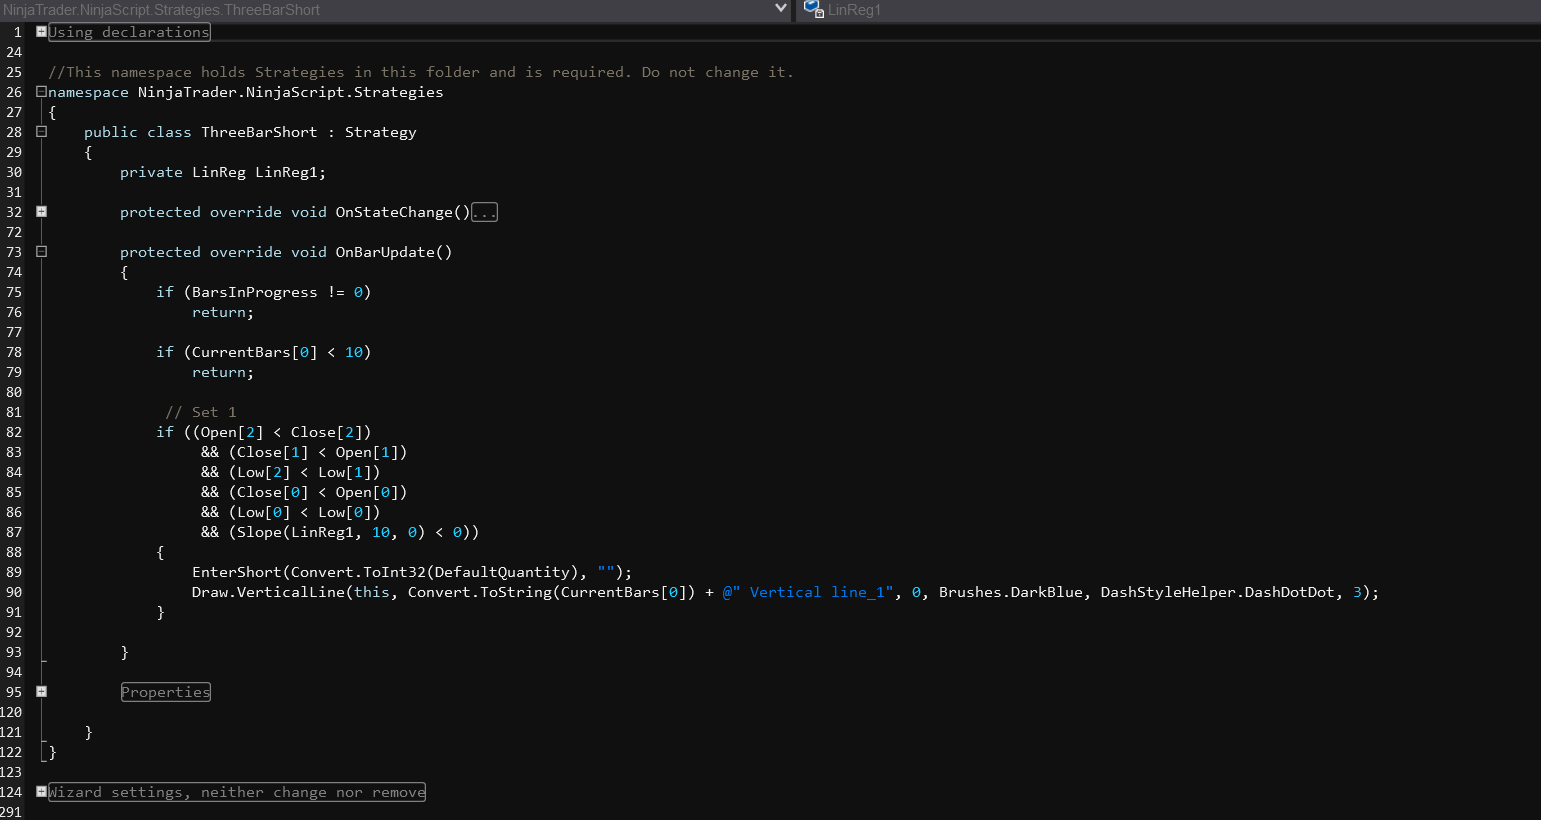Collapse the ThreeBarShort class on line 28
The image size is (1541, 820).
coord(41,131)
